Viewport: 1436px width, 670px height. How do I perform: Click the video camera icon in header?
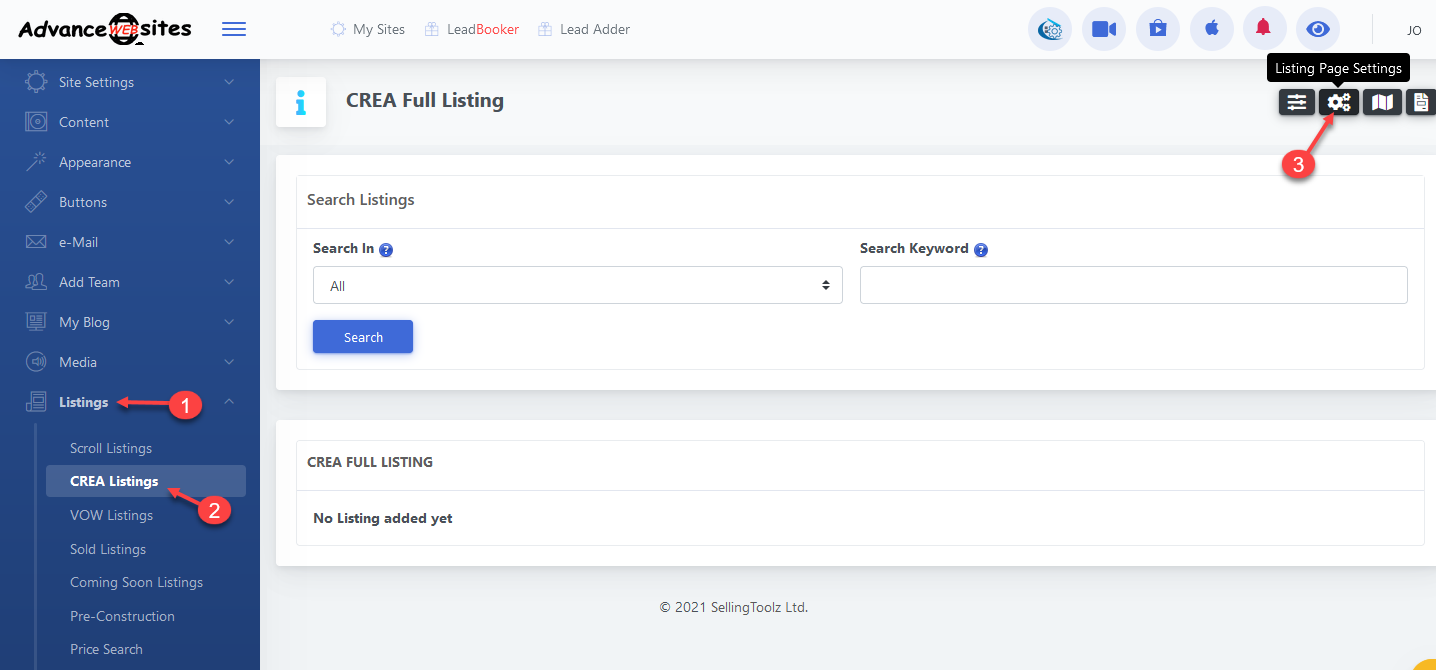pos(1104,30)
